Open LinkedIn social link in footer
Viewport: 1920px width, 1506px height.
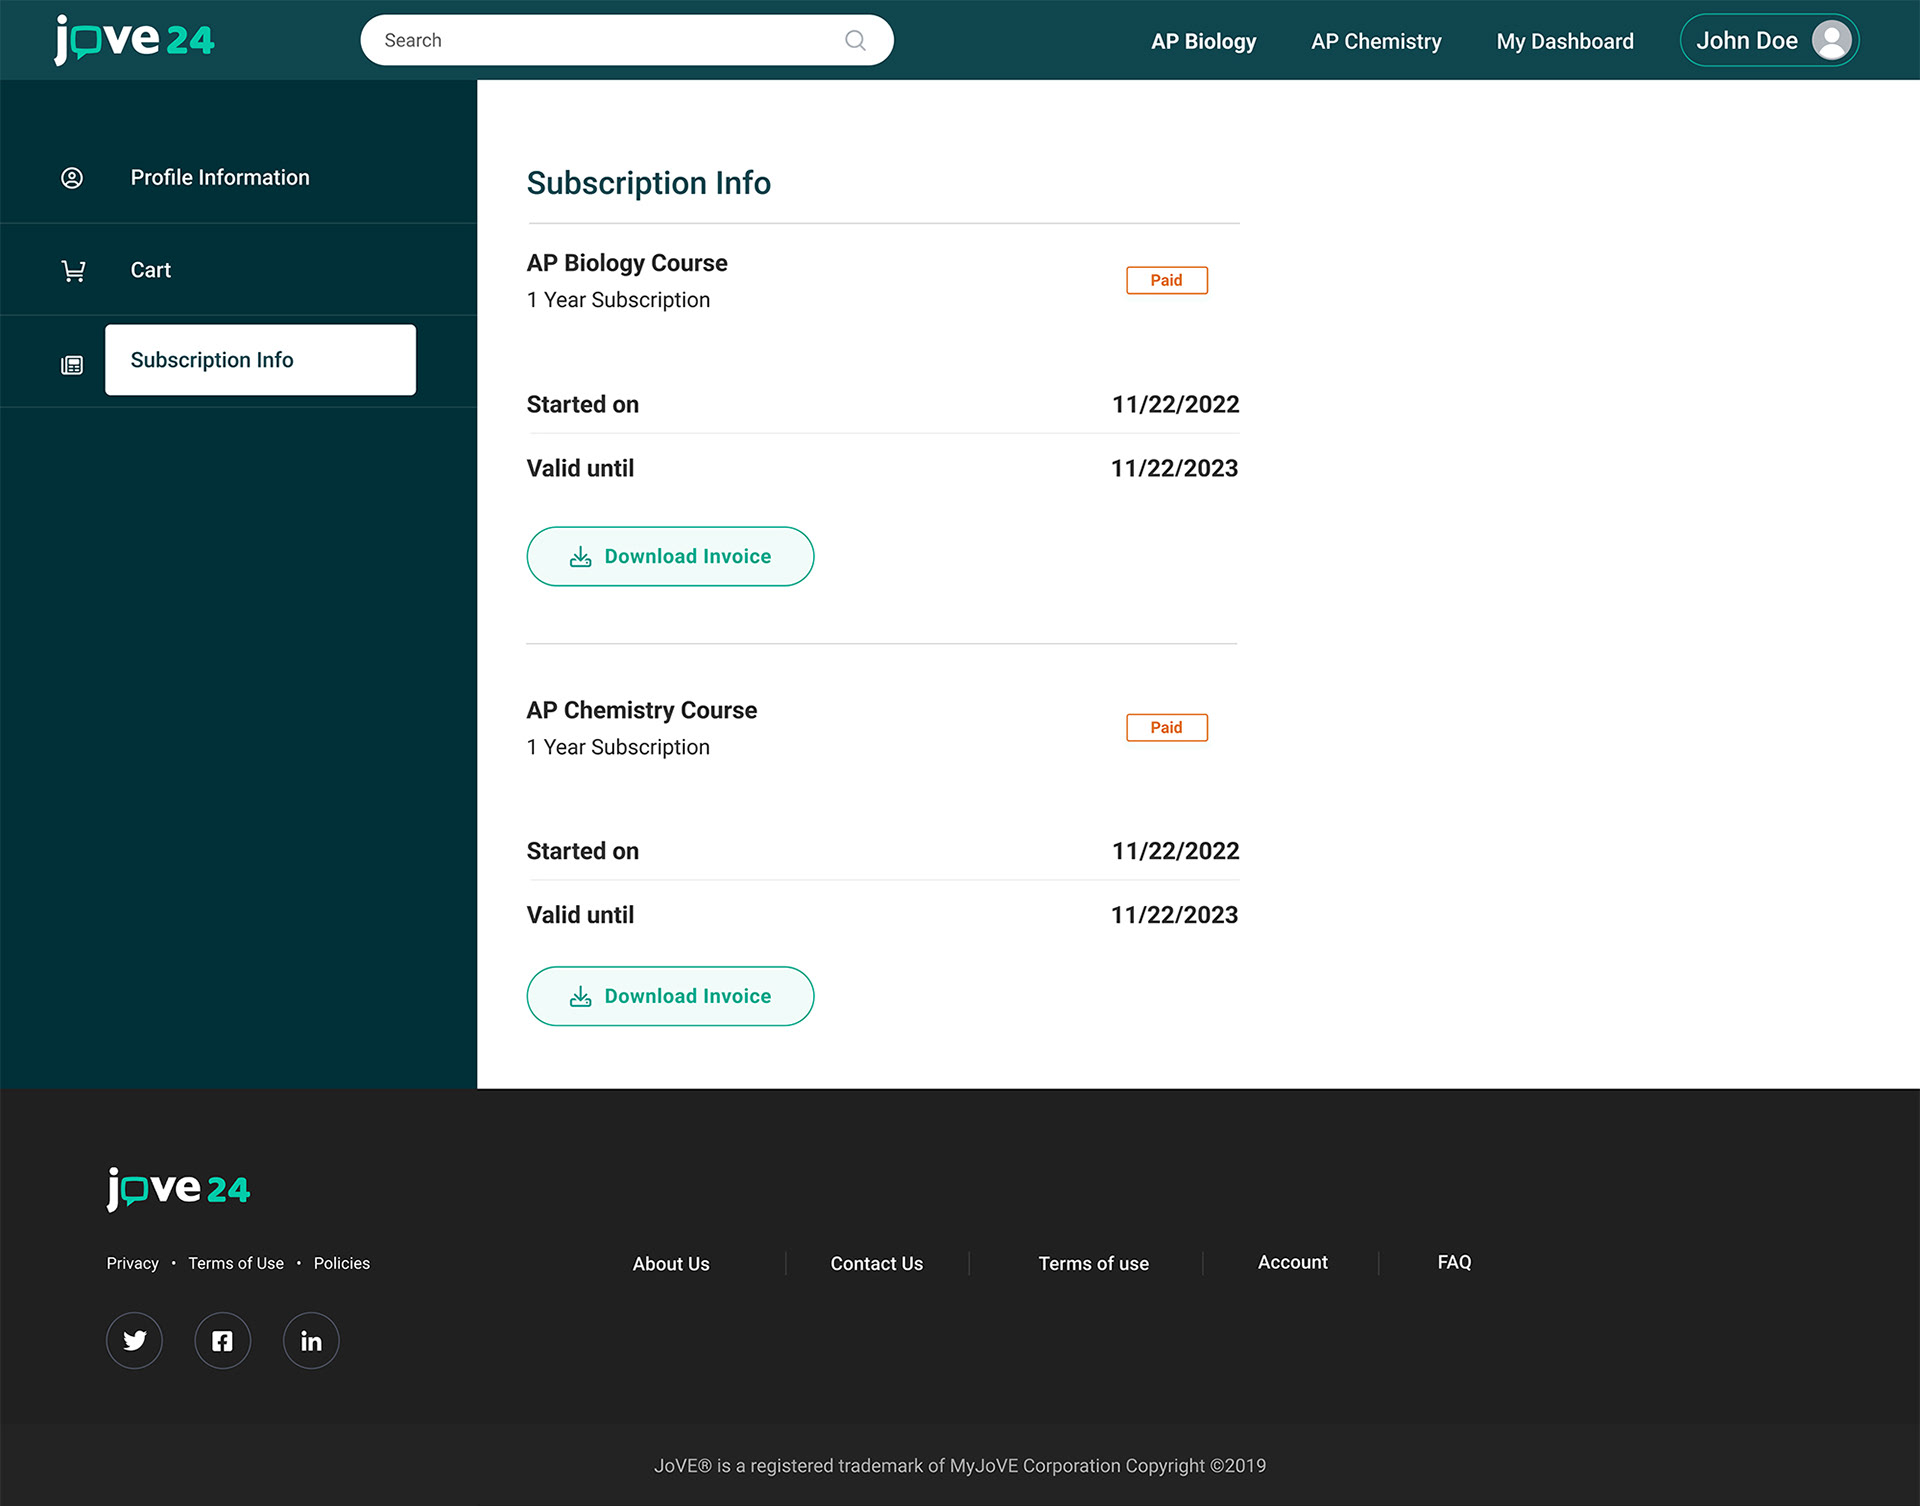coord(311,1340)
